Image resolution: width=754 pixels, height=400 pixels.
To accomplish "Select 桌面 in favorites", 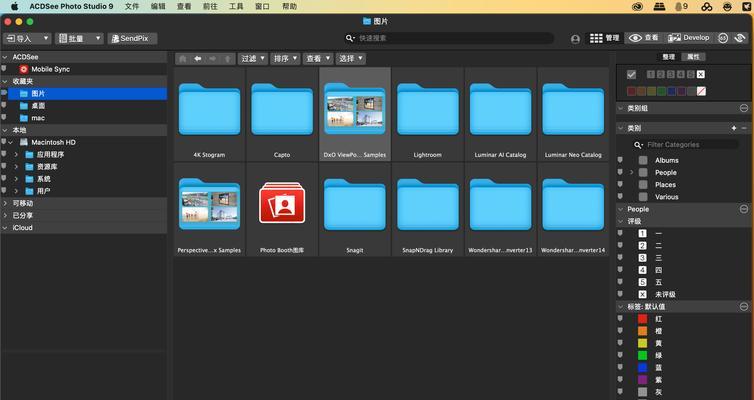I will [x=87, y=106].
